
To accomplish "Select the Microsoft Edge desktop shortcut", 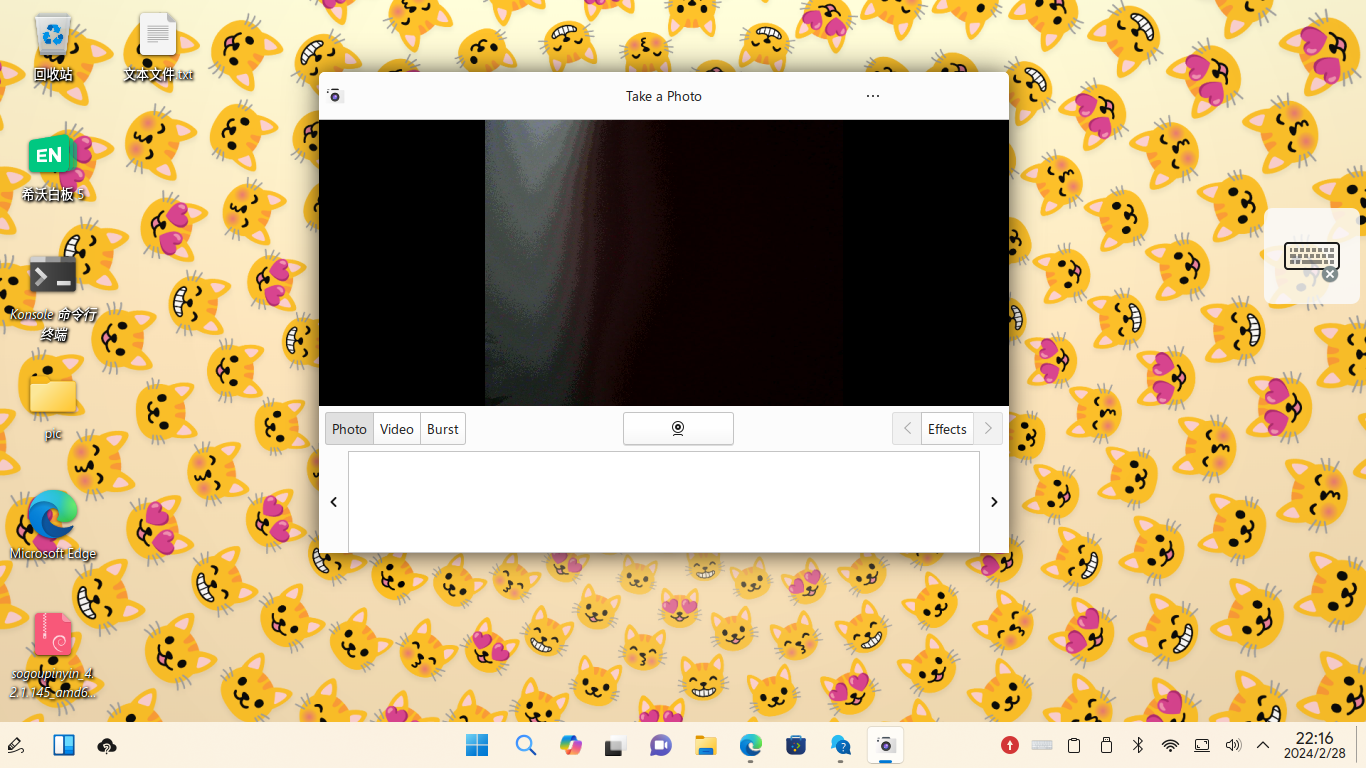I will (x=53, y=526).
